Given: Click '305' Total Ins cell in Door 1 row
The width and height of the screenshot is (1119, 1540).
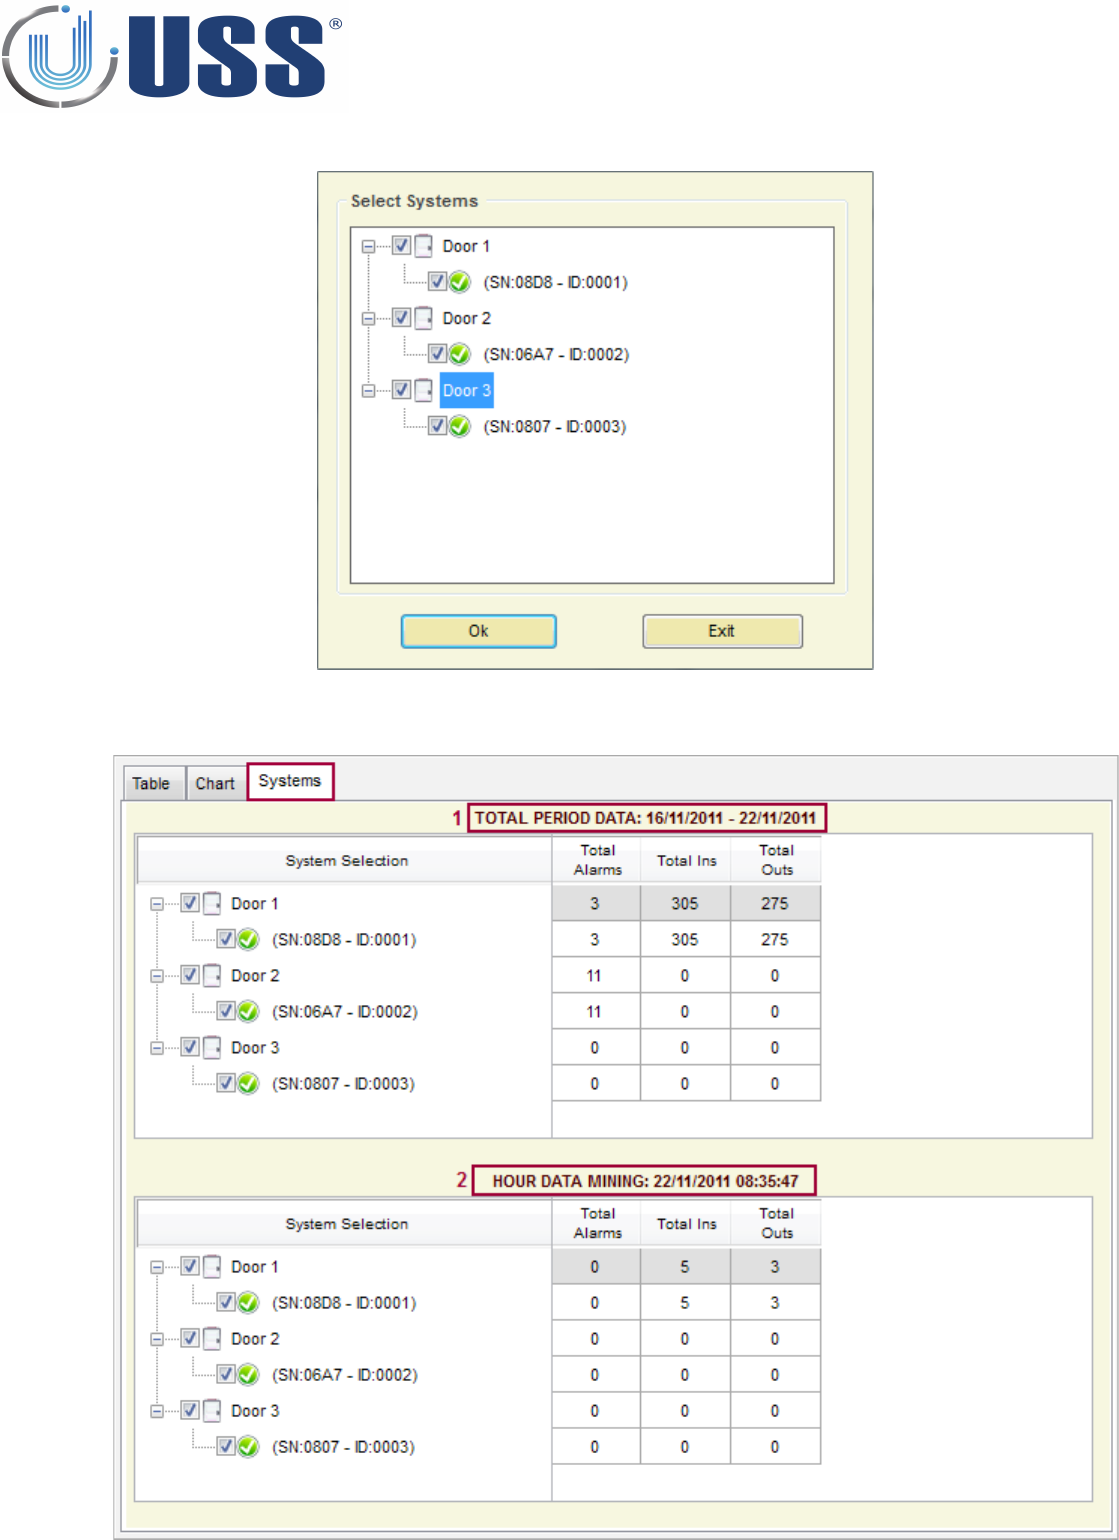Looking at the screenshot, I should pyautogui.click(x=686, y=904).
